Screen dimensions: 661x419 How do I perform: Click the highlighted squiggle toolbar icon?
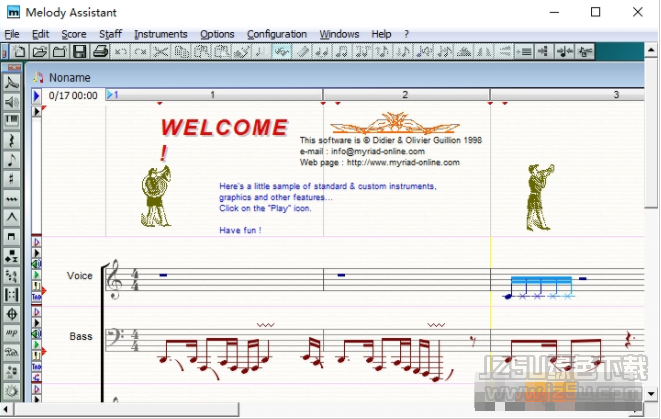[x=282, y=52]
